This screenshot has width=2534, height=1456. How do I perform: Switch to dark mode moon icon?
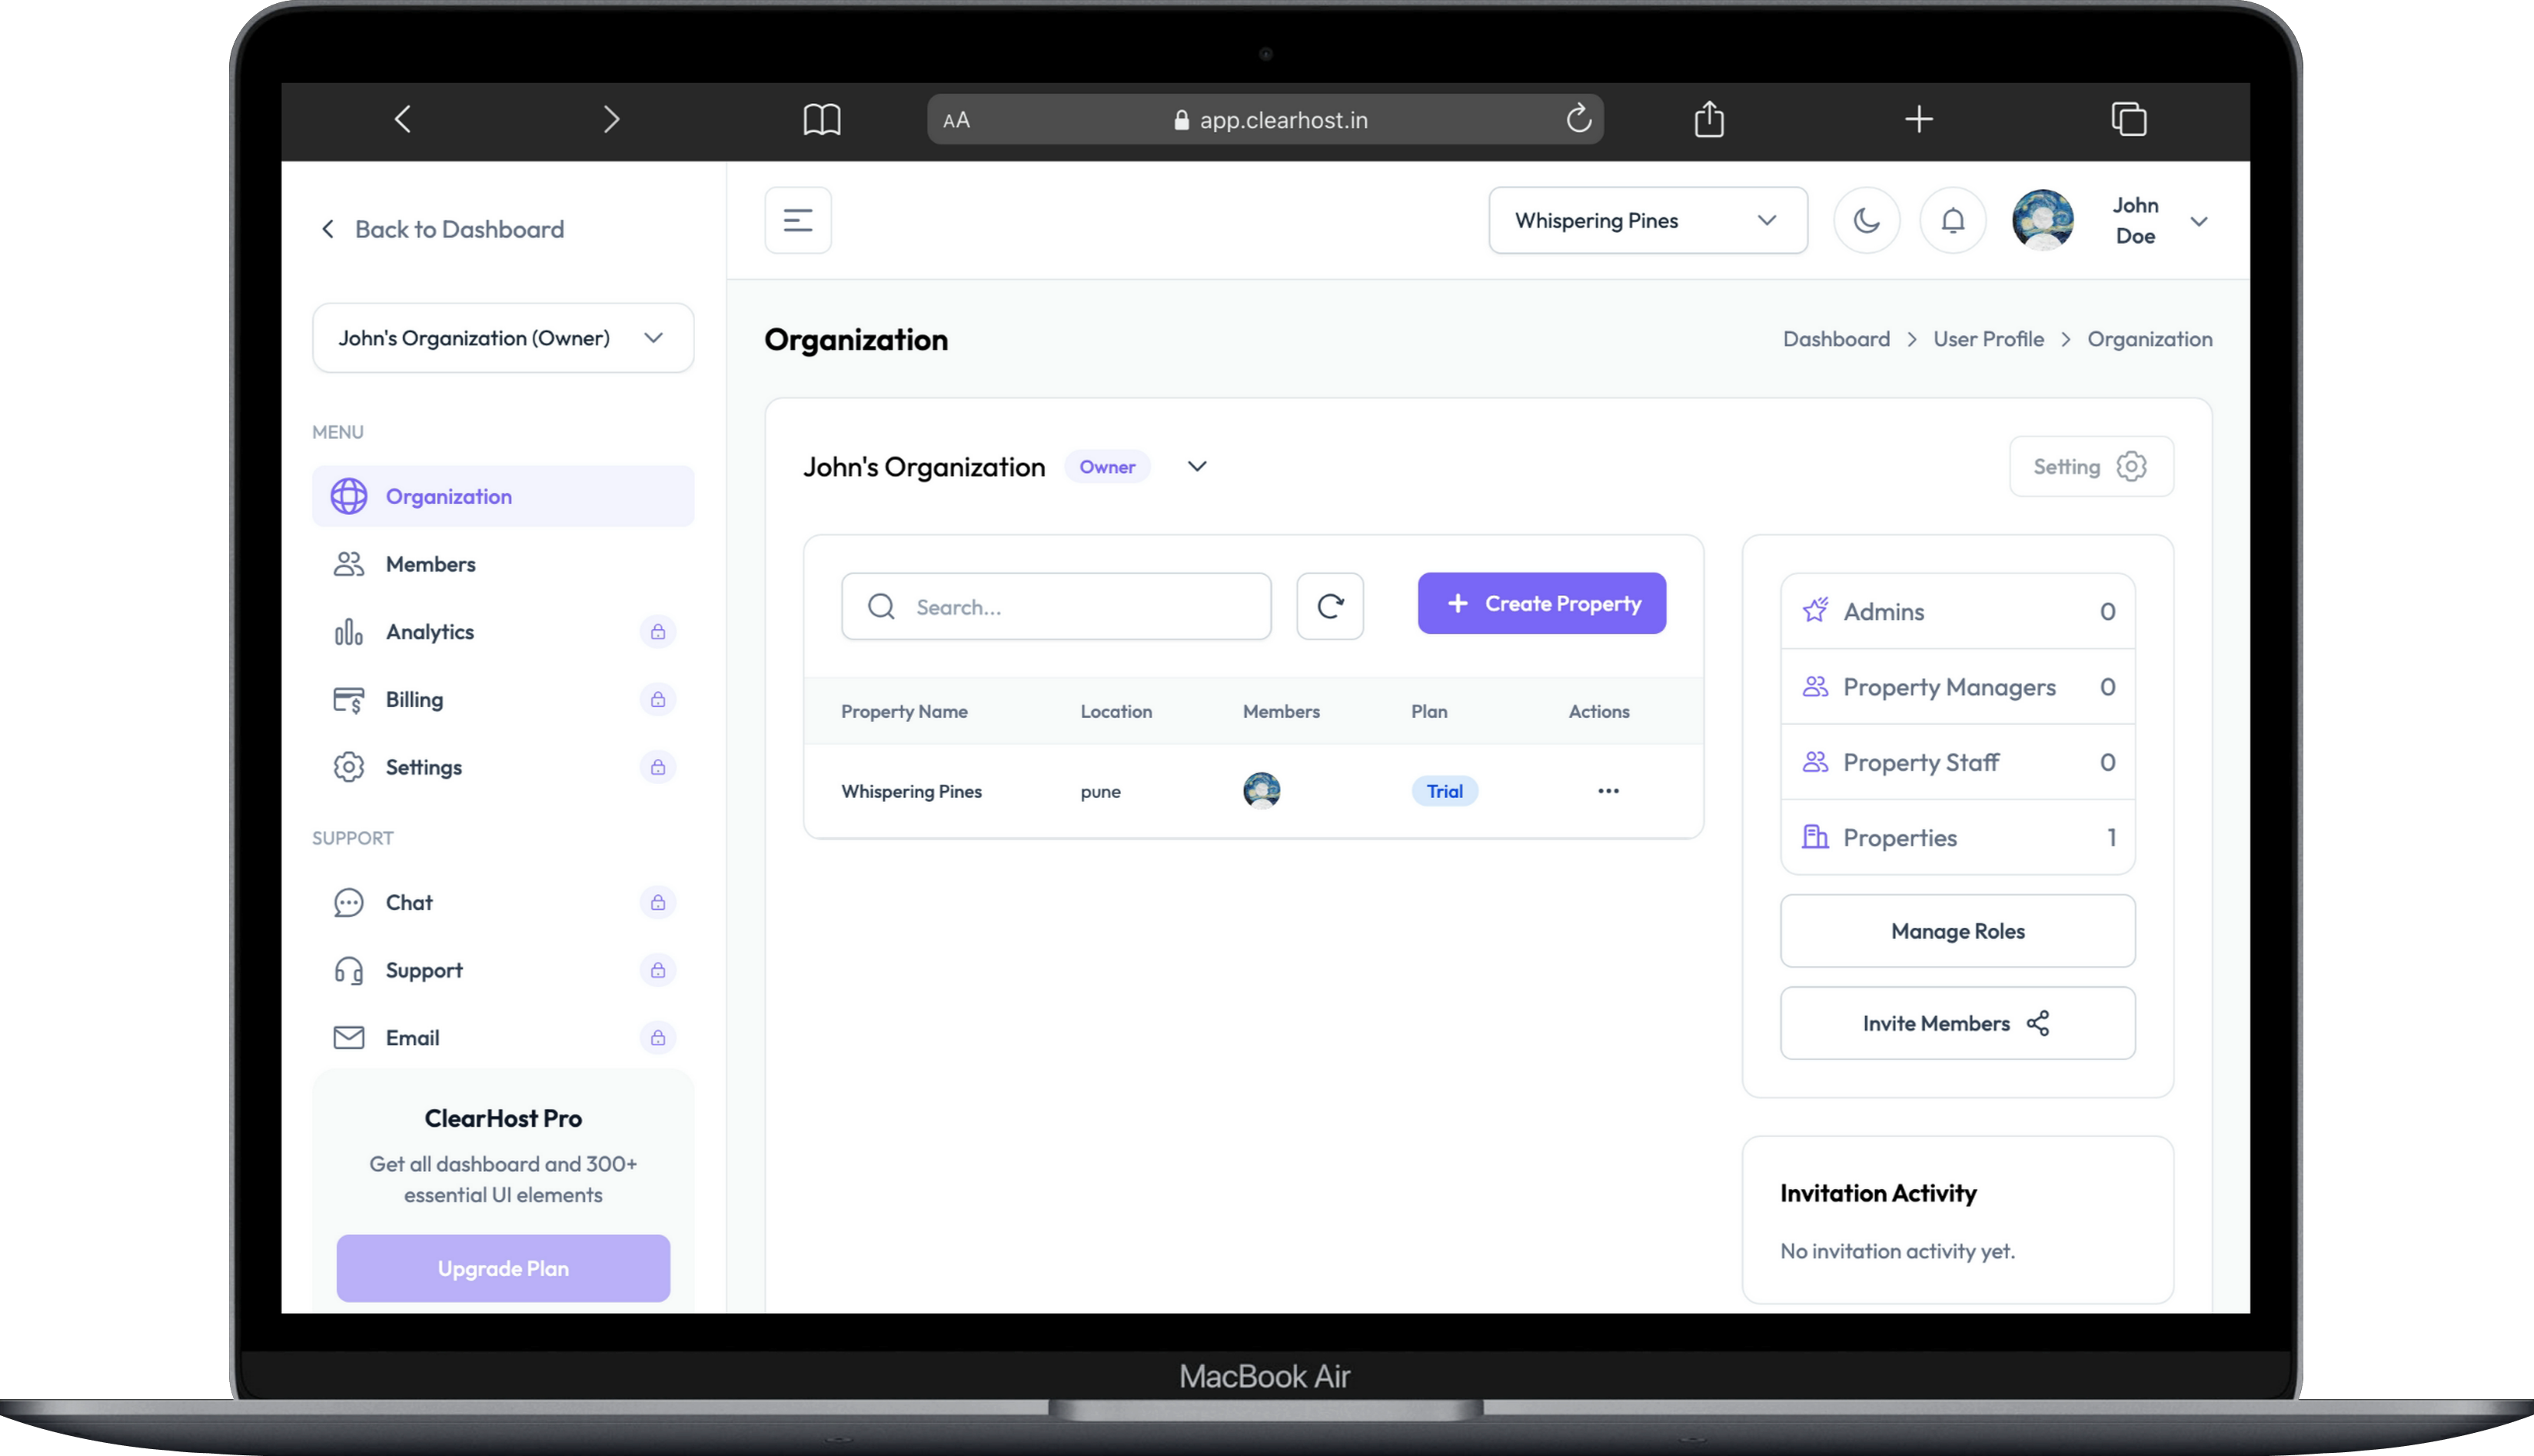click(1866, 220)
